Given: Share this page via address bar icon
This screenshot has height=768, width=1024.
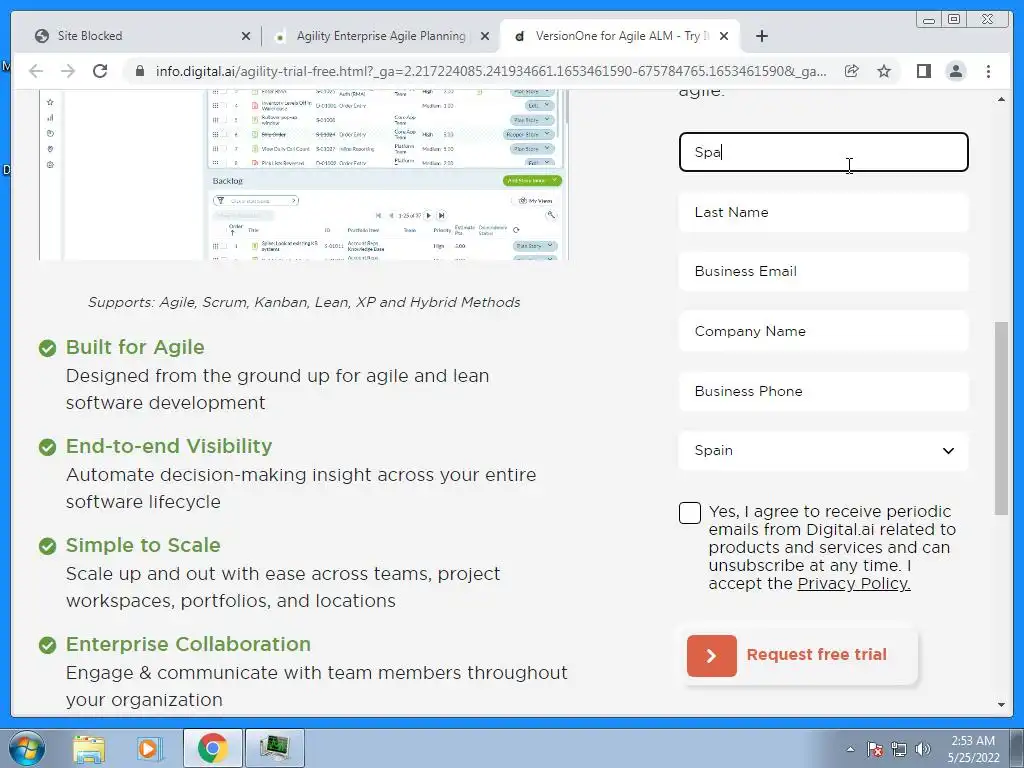Looking at the screenshot, I should tap(852, 71).
